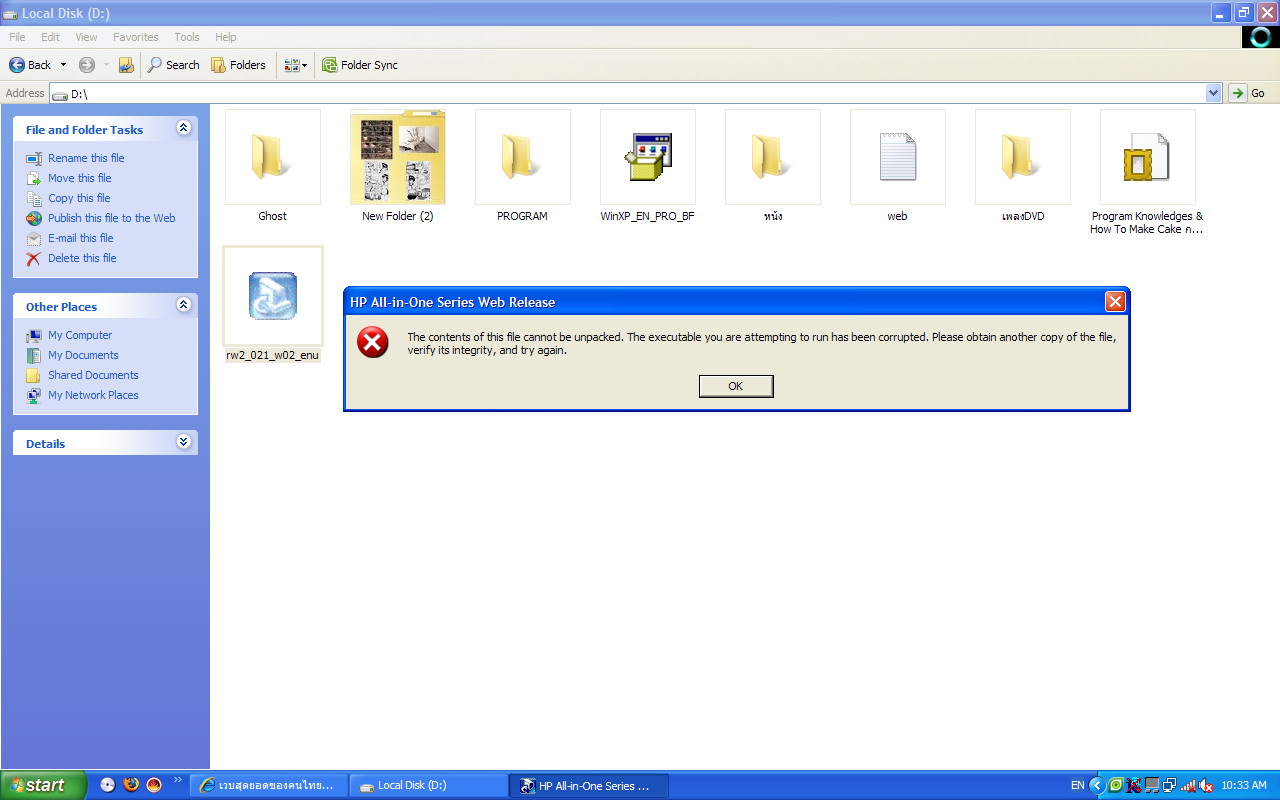Screen dimensions: 1280x800
Task: Click Copy this file link
Action: pyautogui.click(x=79, y=198)
